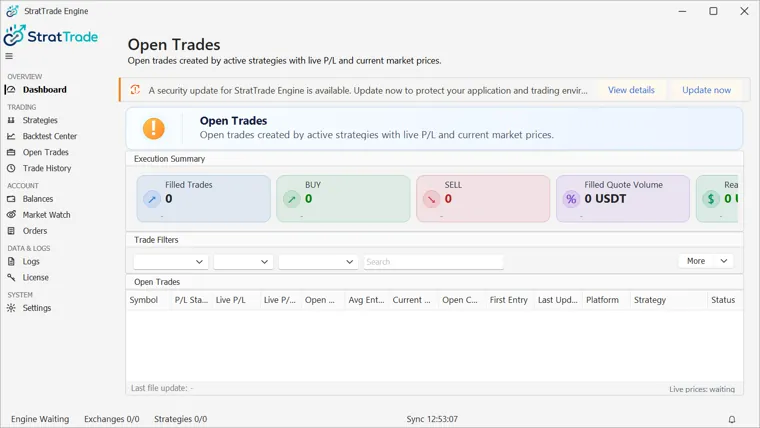Click the Trade History clock icon
Screen dimensions: 760x428
[x=11, y=168]
